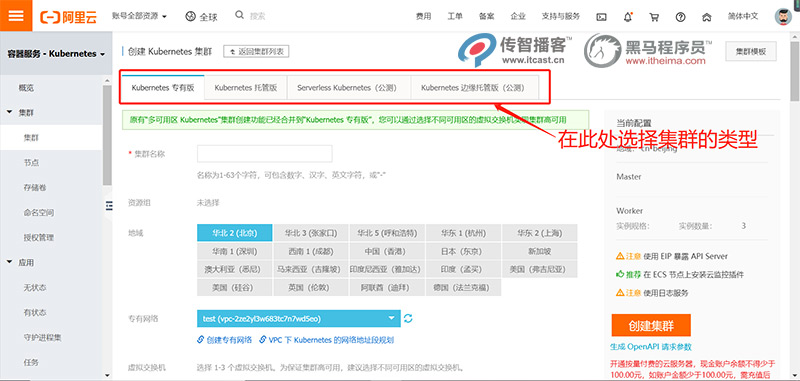The width and height of the screenshot is (800, 381).
Task: Click the search magnifier icon
Action: [x=239, y=15]
